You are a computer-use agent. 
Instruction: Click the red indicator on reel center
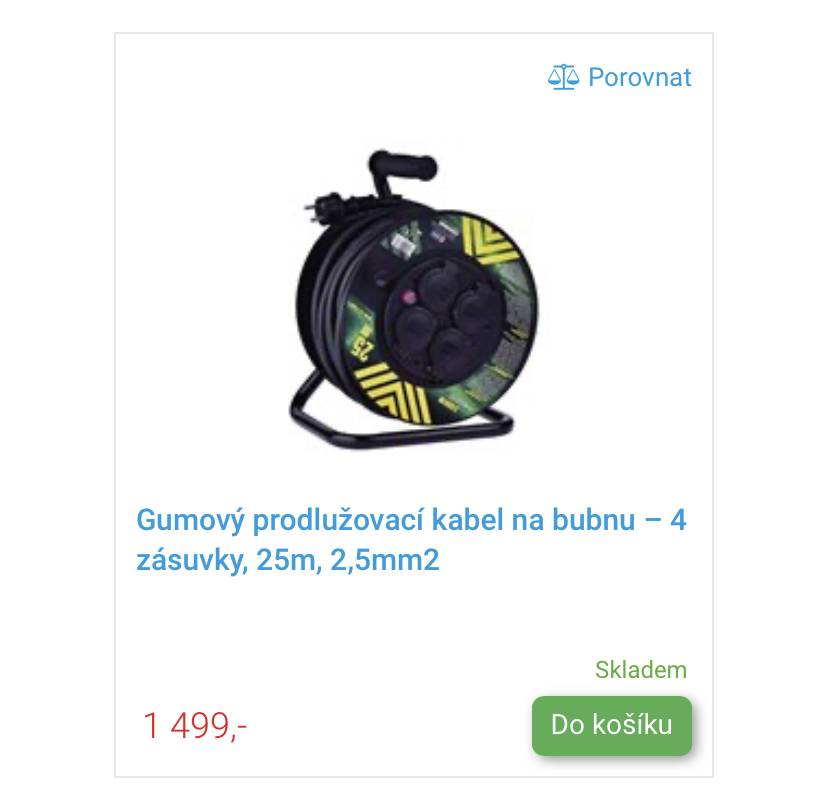(408, 297)
